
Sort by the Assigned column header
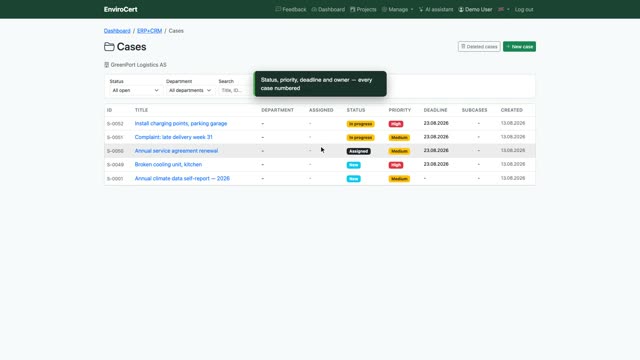321,110
